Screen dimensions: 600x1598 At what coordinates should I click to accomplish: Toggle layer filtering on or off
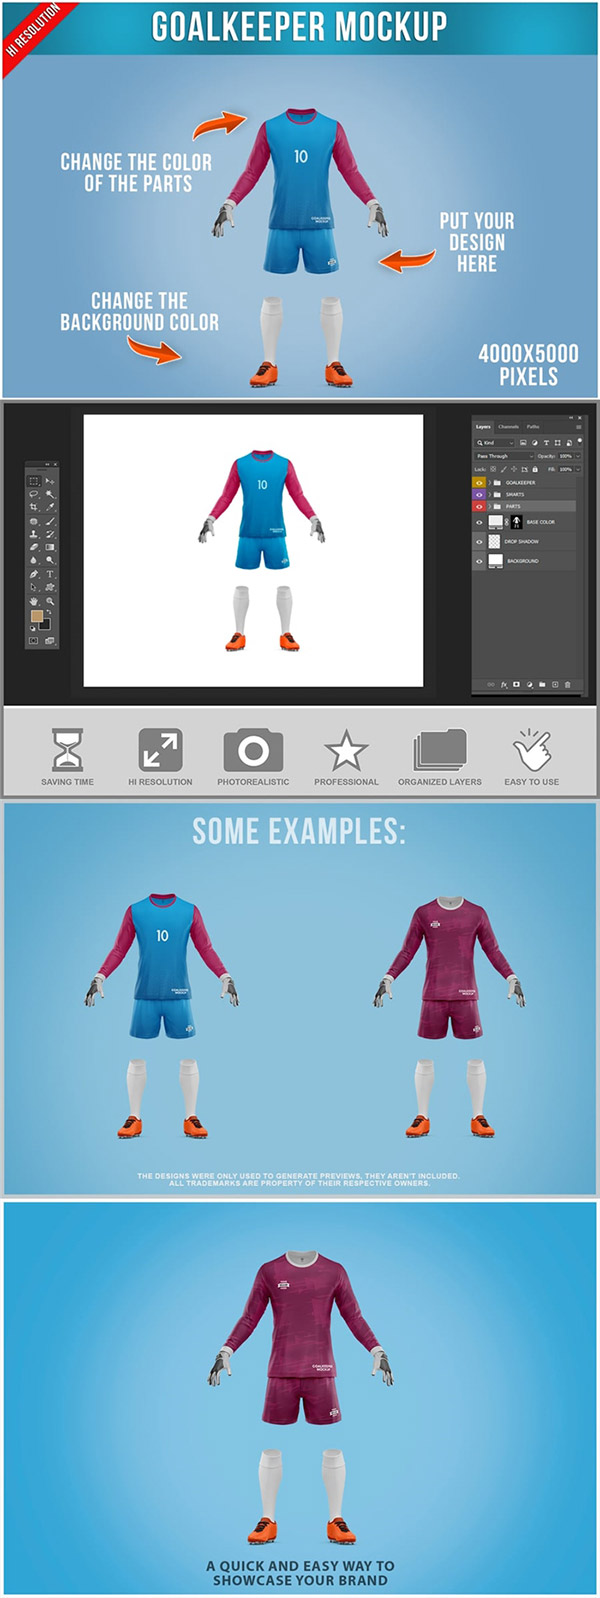580,441
